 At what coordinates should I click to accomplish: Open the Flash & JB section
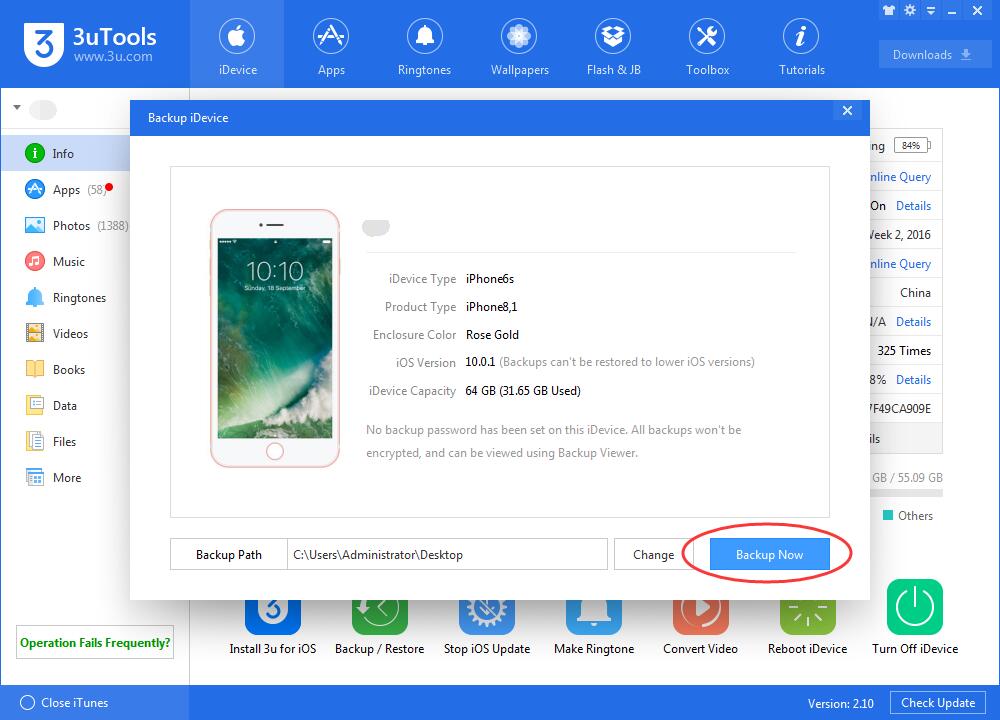tap(613, 44)
